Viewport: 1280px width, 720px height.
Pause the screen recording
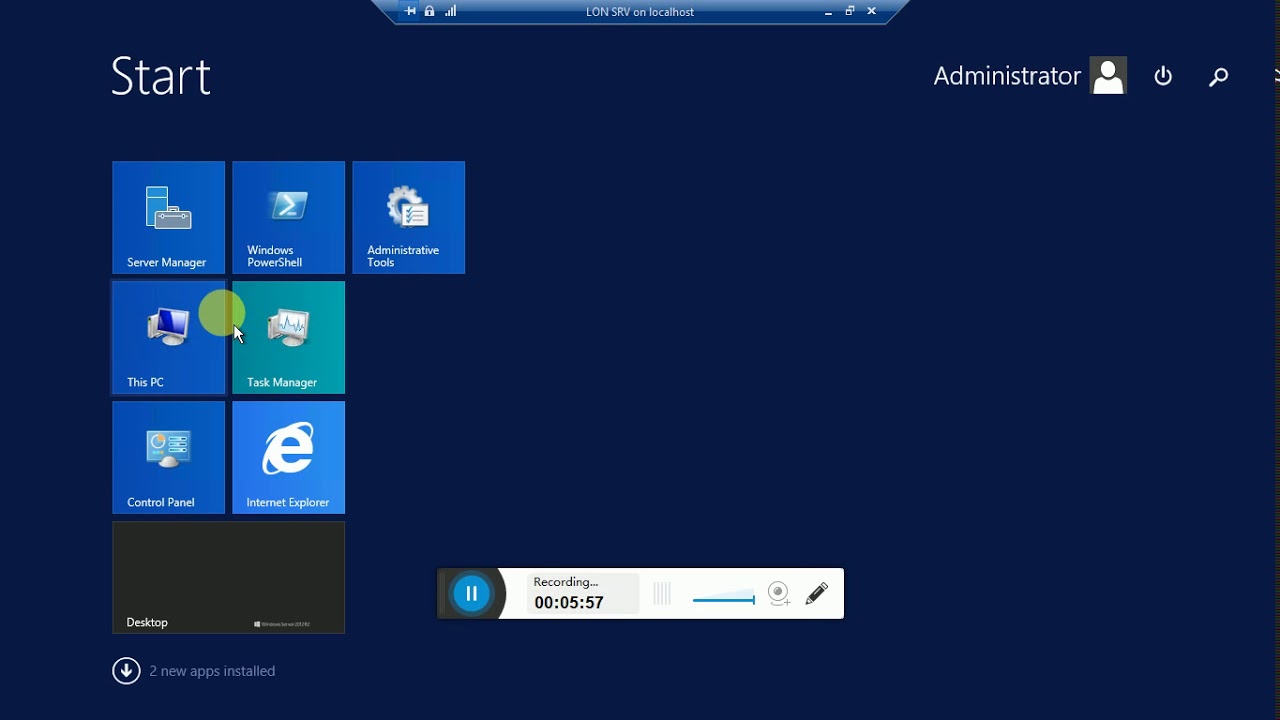point(471,593)
